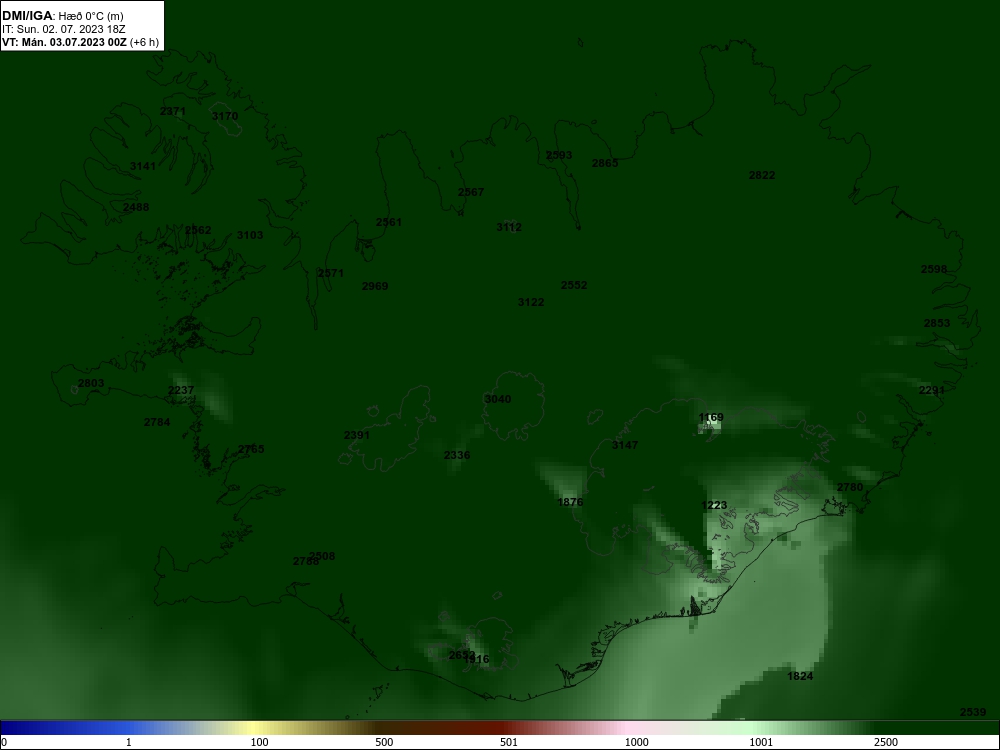Screen dimensions: 1000x750
Task: Click the VT: Mán. 03.07.2023 00Z line
Action: (x=80, y=42)
